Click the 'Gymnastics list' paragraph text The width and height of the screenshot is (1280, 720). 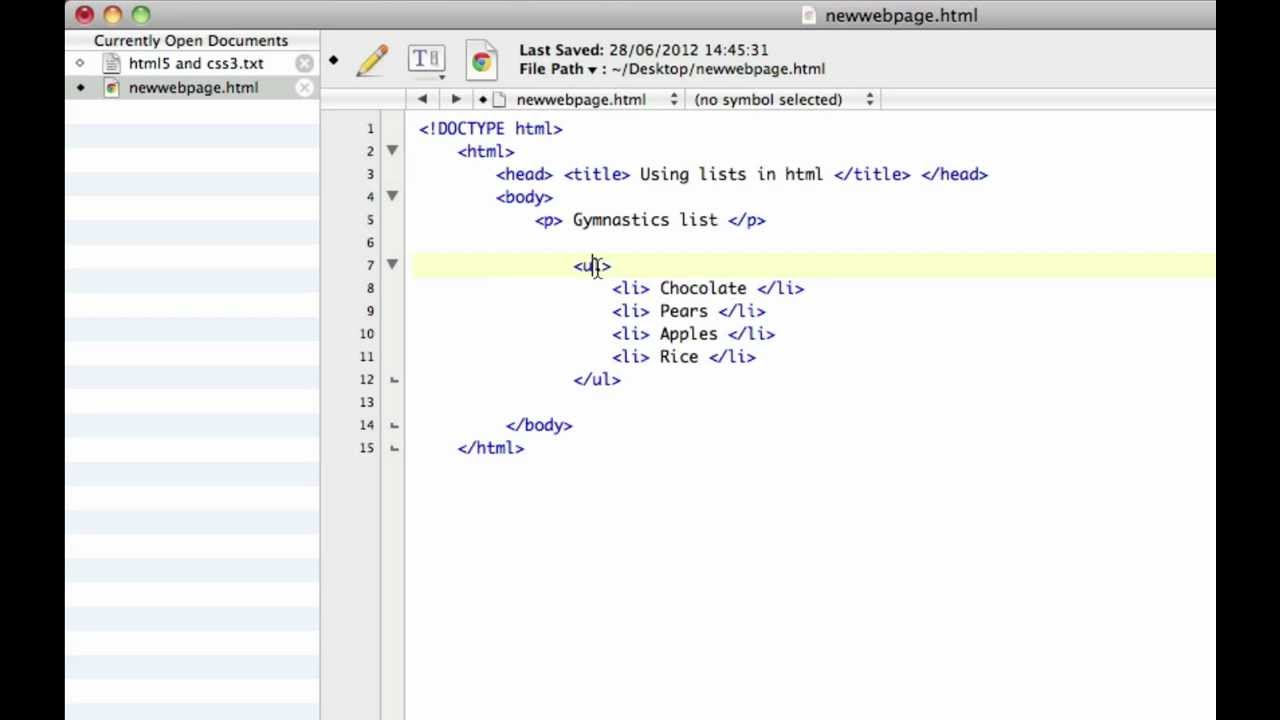pyautogui.click(x=645, y=220)
